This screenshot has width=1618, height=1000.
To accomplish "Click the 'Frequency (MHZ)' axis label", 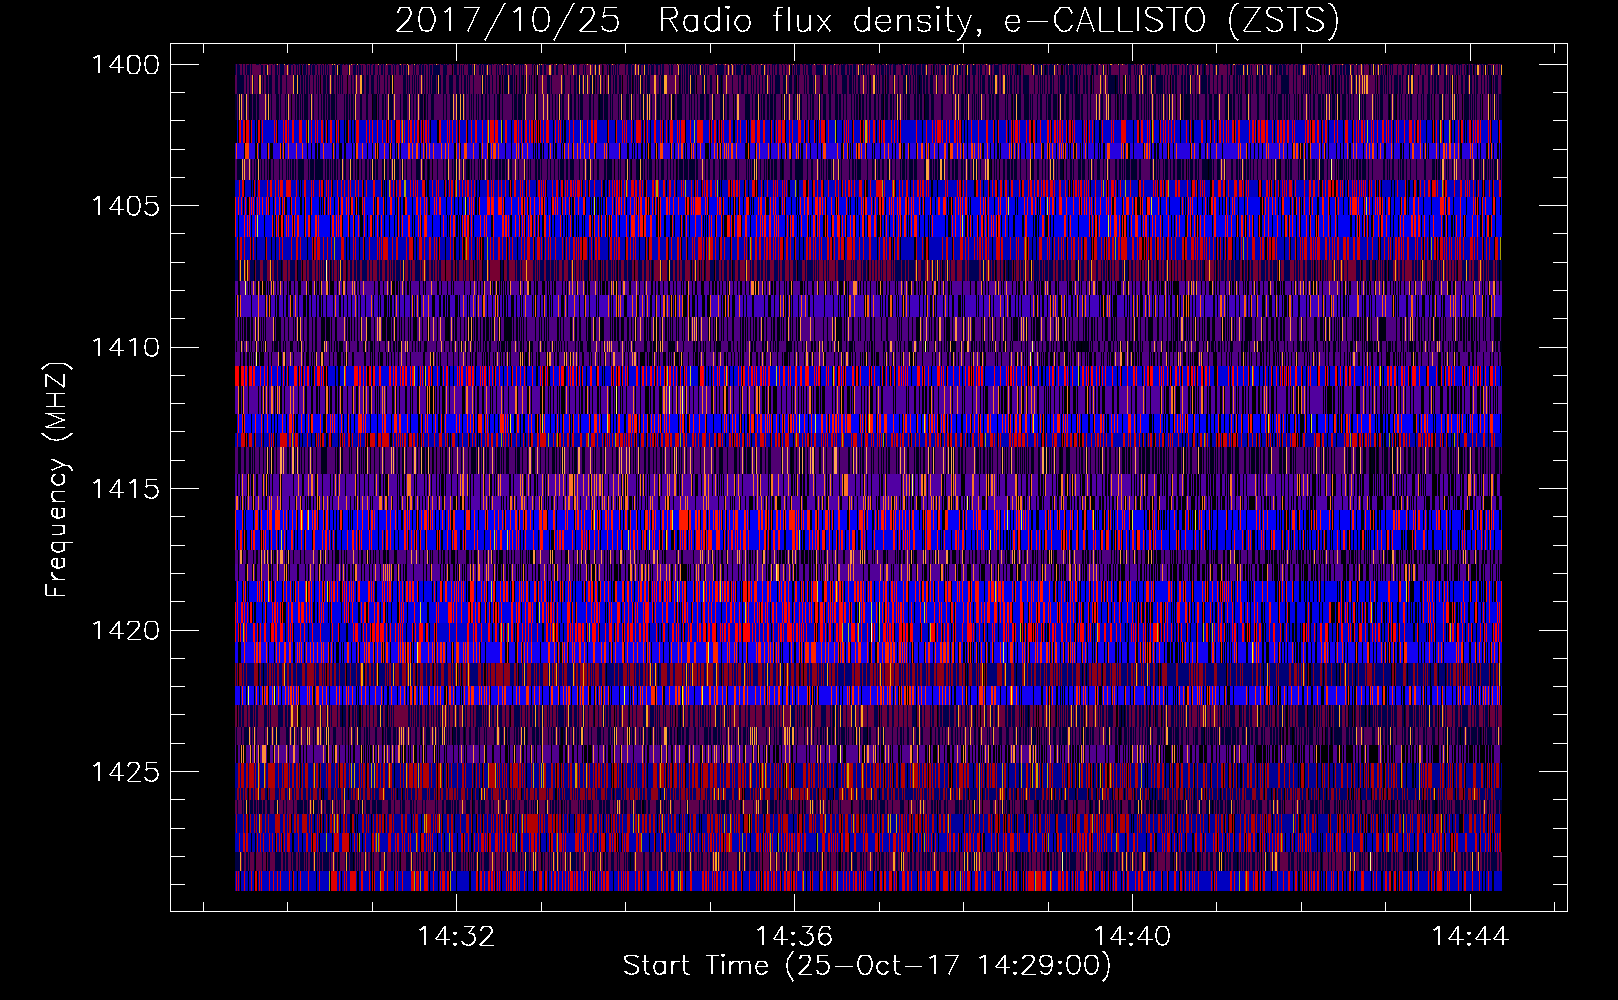I will coord(57,480).
